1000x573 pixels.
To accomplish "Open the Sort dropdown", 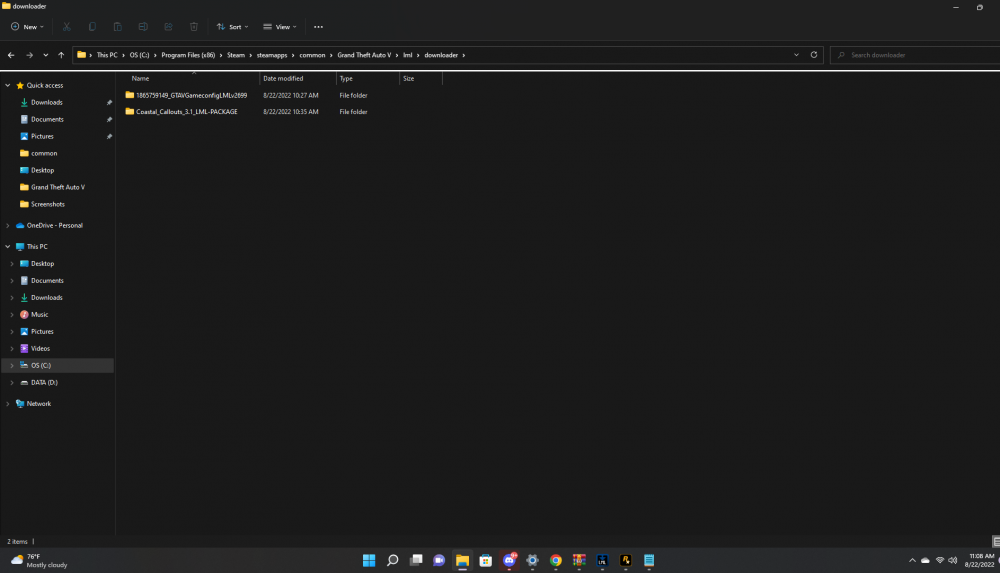I will (x=232, y=27).
